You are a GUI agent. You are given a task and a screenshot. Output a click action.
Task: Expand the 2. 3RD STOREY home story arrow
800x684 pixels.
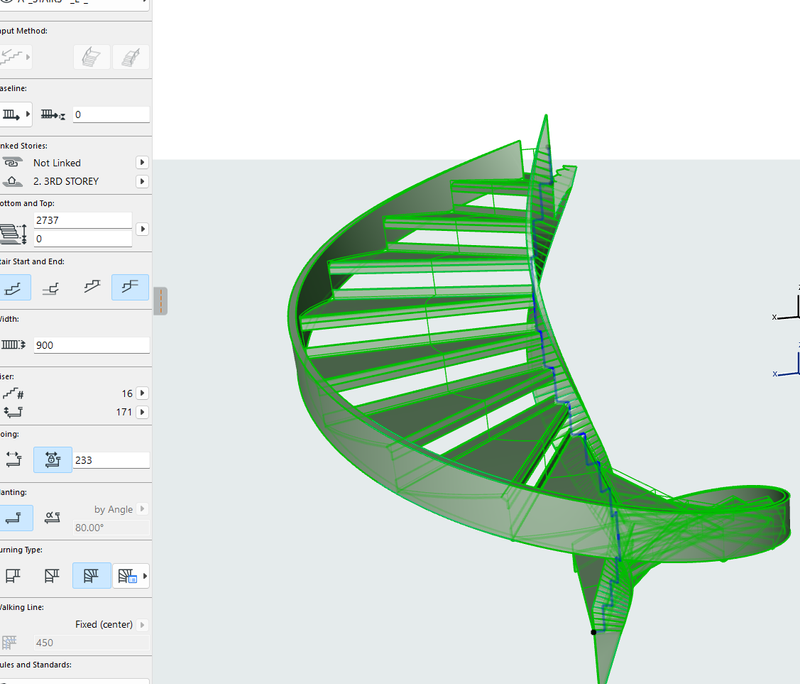(142, 181)
